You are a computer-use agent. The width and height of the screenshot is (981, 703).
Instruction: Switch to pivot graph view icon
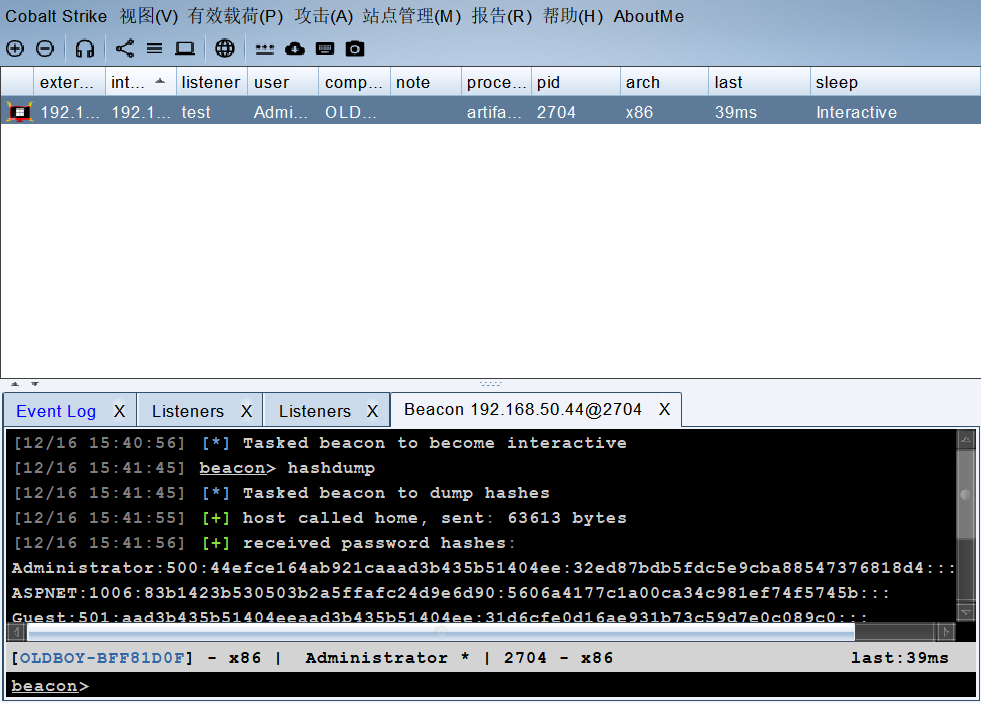tap(125, 49)
